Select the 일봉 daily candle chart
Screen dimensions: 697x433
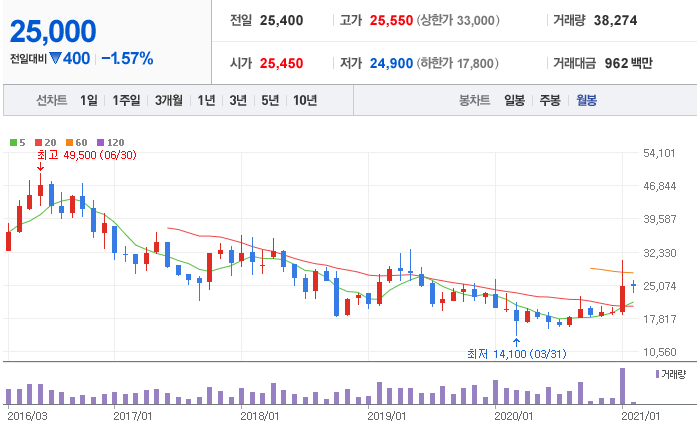514,100
